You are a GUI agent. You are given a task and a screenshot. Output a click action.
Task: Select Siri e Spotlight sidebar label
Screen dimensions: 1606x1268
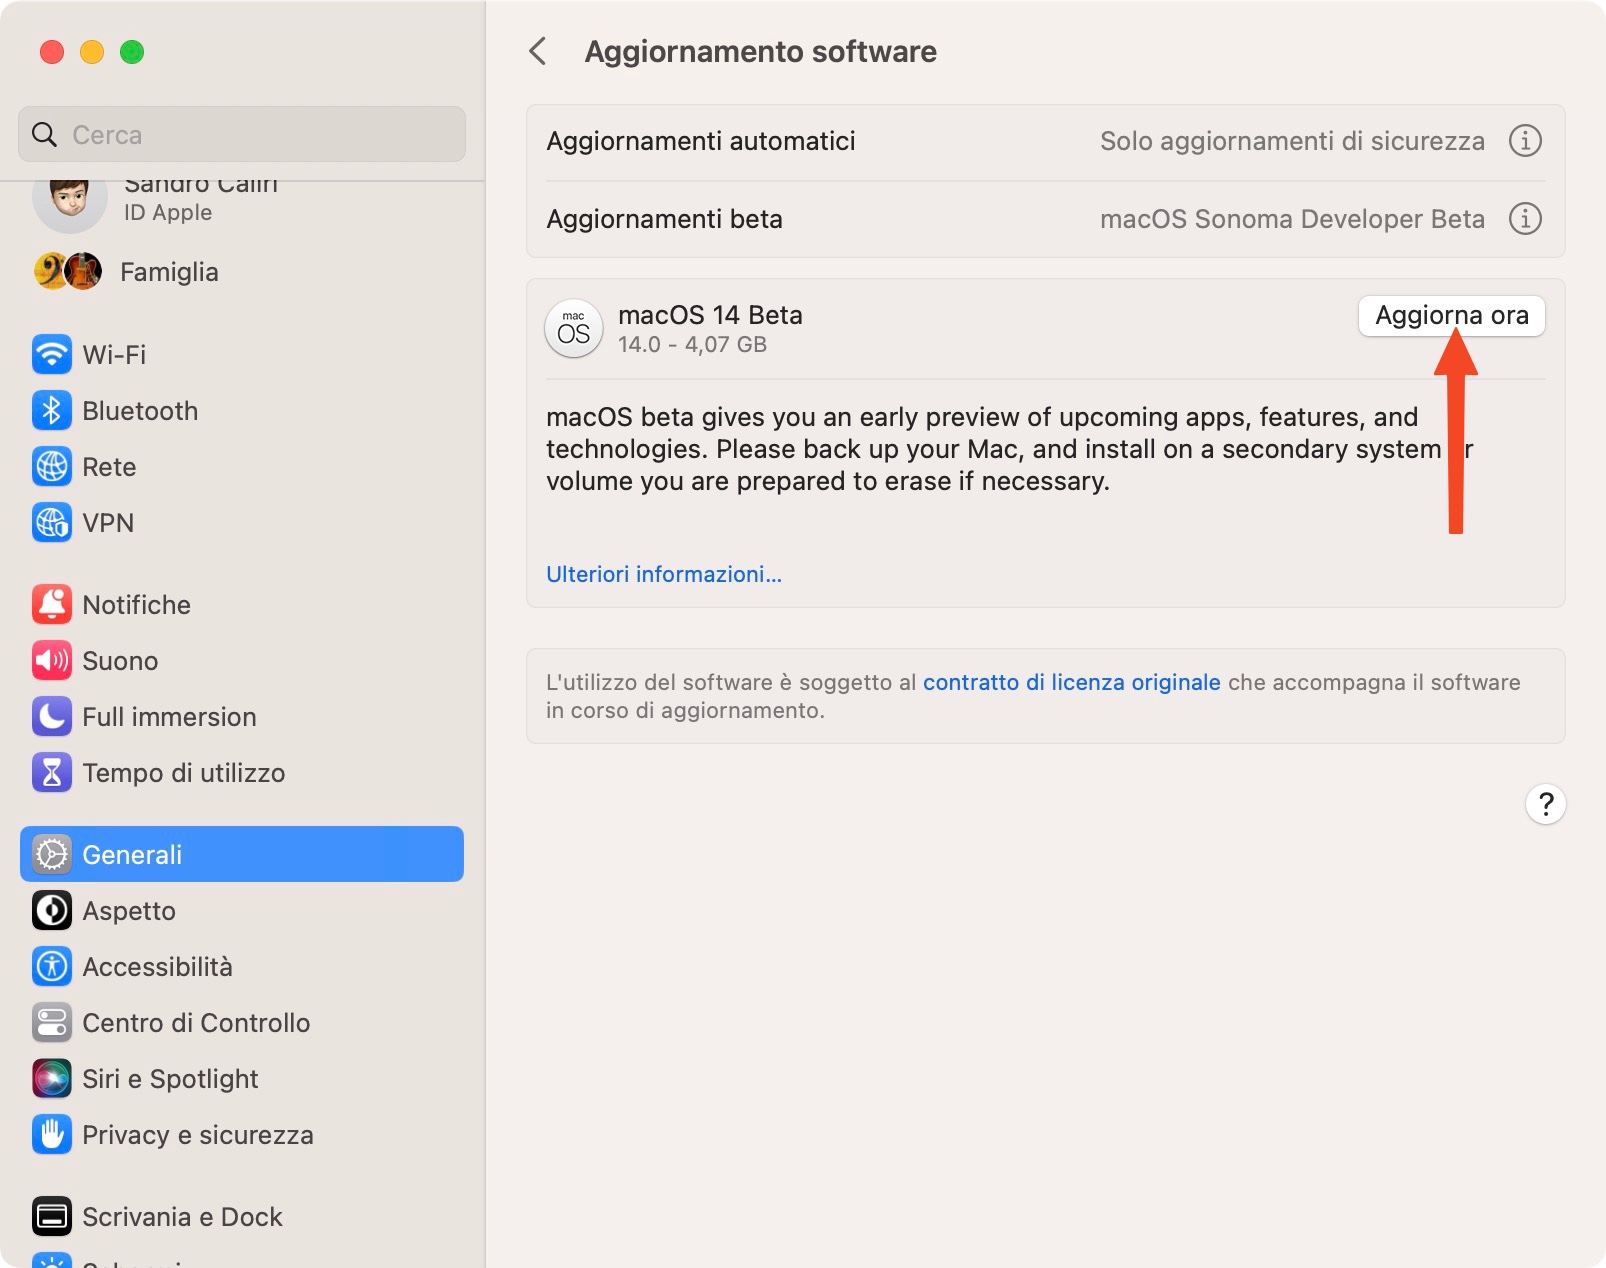(x=170, y=1079)
